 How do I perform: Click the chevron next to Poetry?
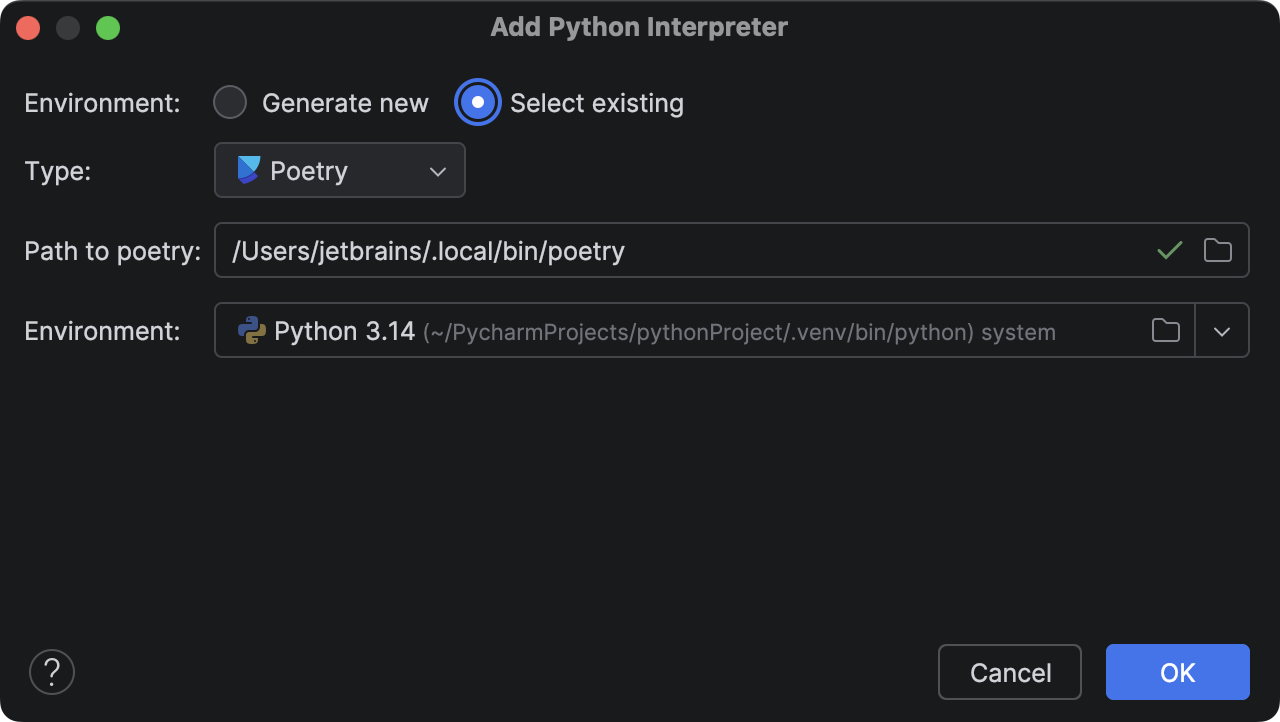click(x=437, y=170)
